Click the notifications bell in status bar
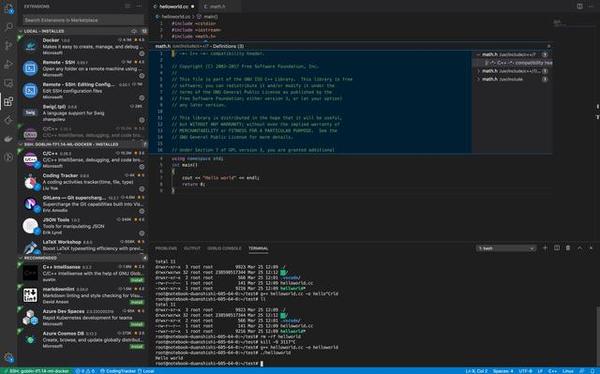 click(x=592, y=371)
